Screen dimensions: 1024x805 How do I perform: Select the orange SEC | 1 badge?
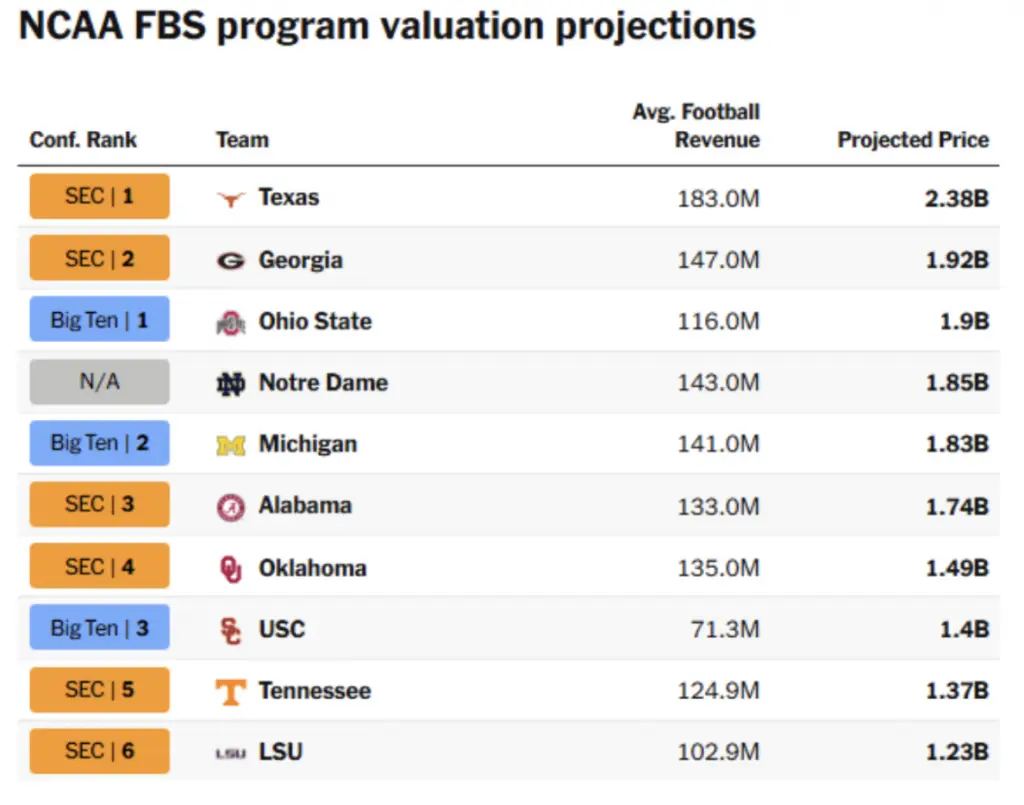click(x=99, y=197)
